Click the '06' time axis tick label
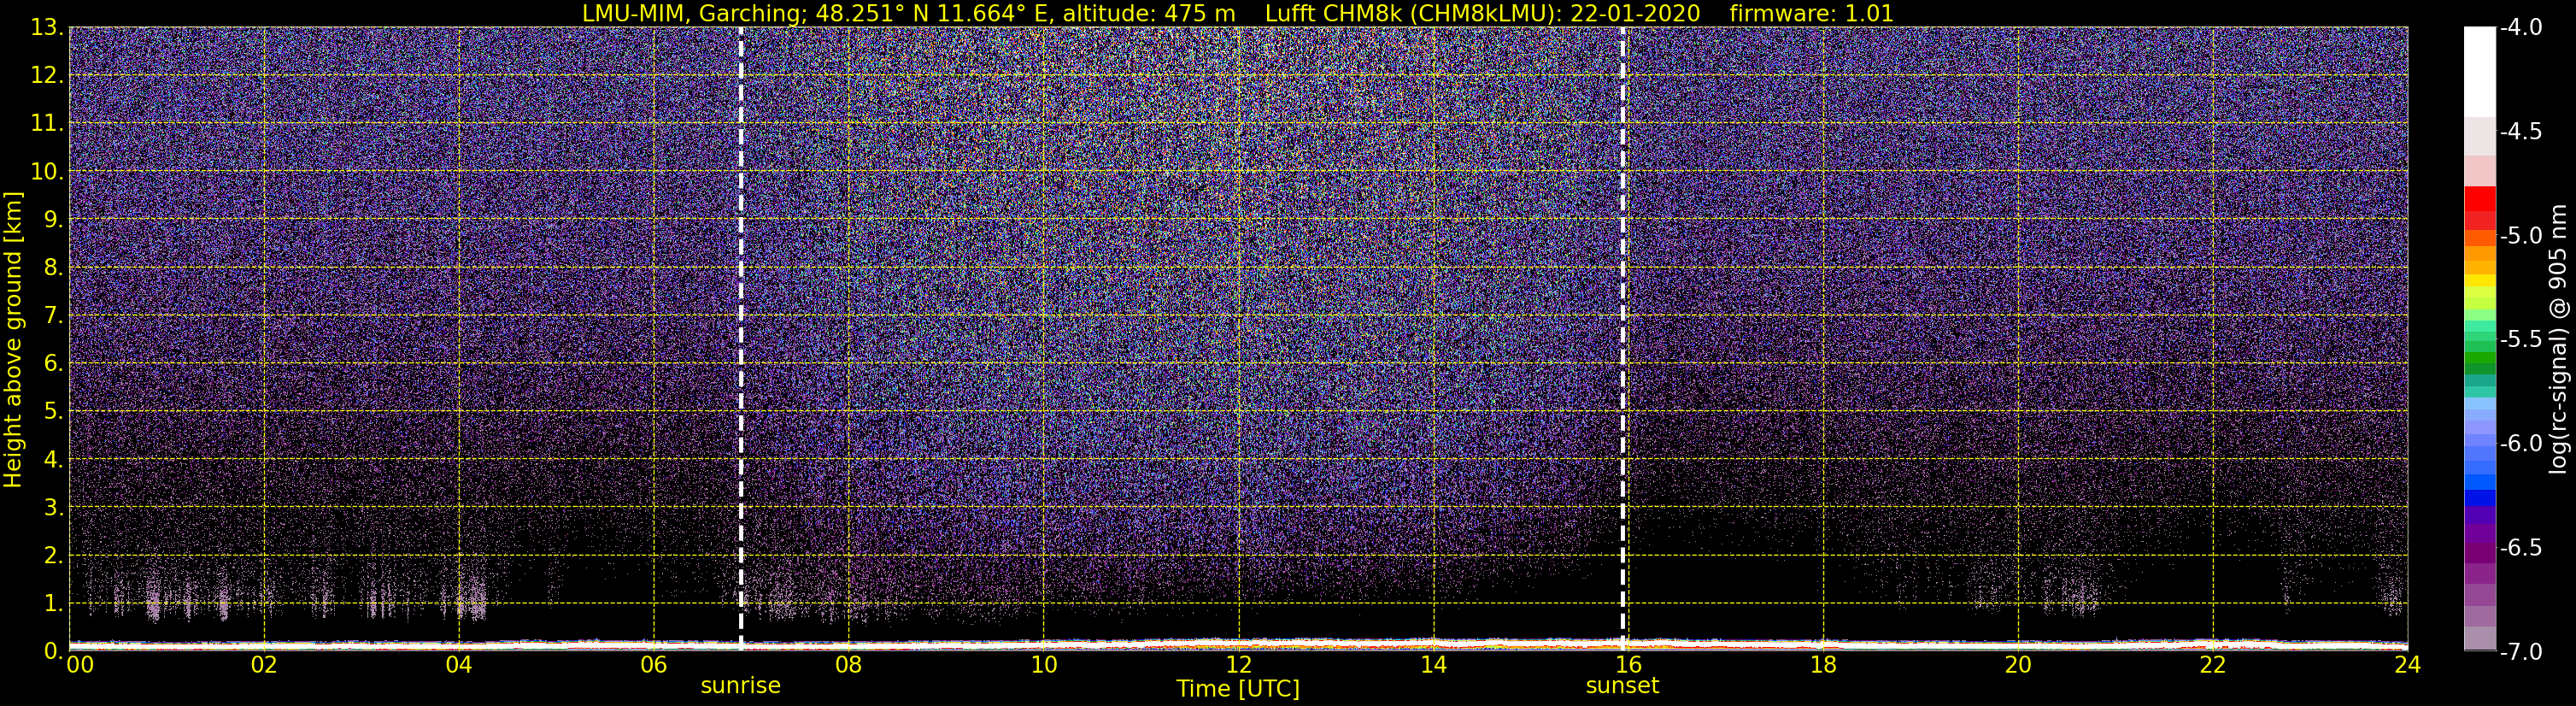The height and width of the screenshot is (706, 2576). click(654, 665)
